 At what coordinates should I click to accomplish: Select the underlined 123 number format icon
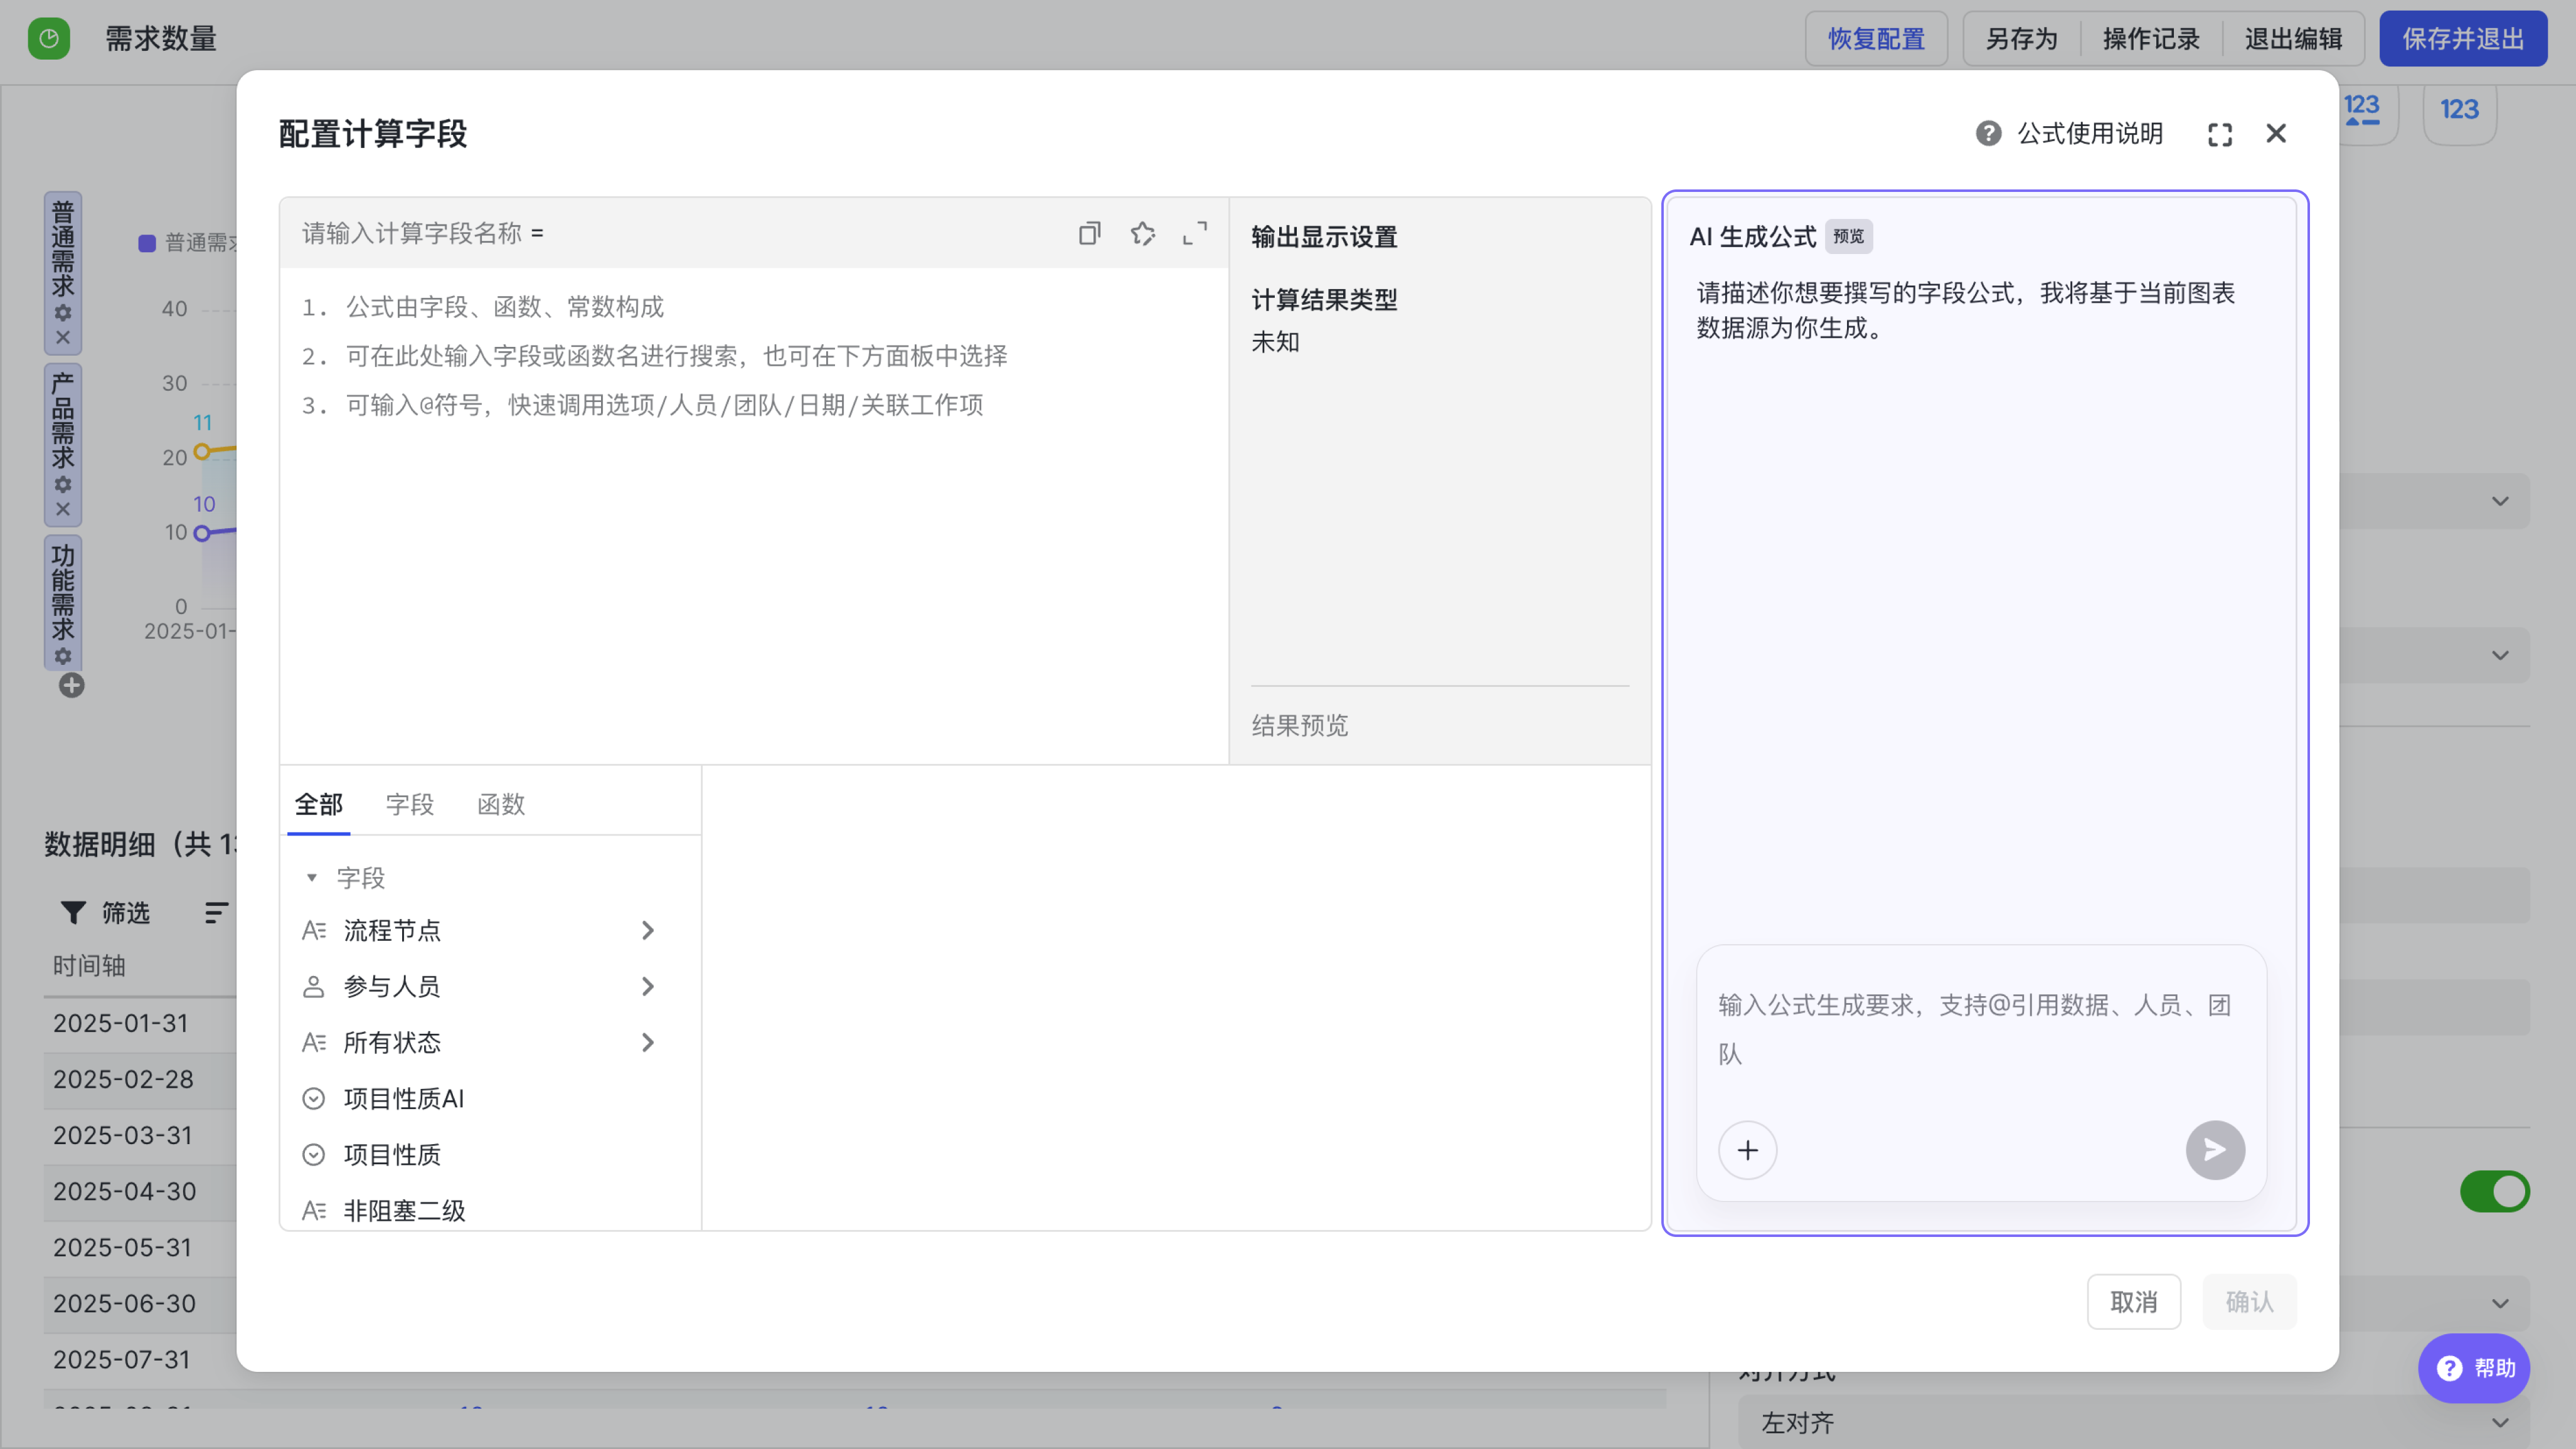pos(2361,109)
